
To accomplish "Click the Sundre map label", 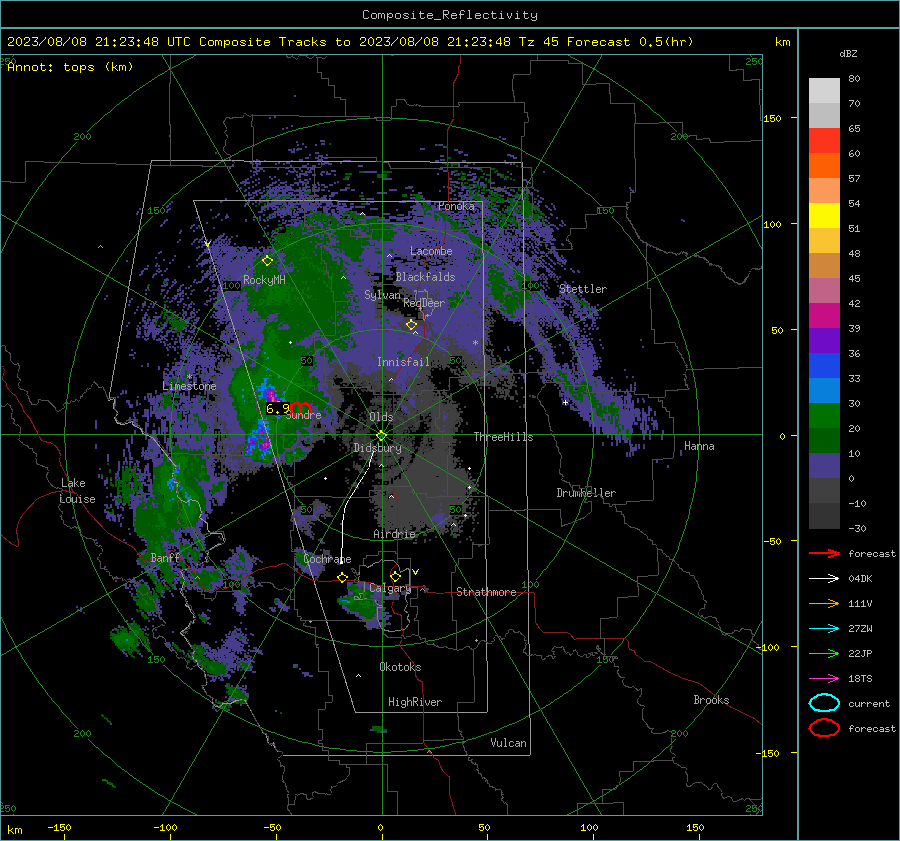I will pos(303,414).
